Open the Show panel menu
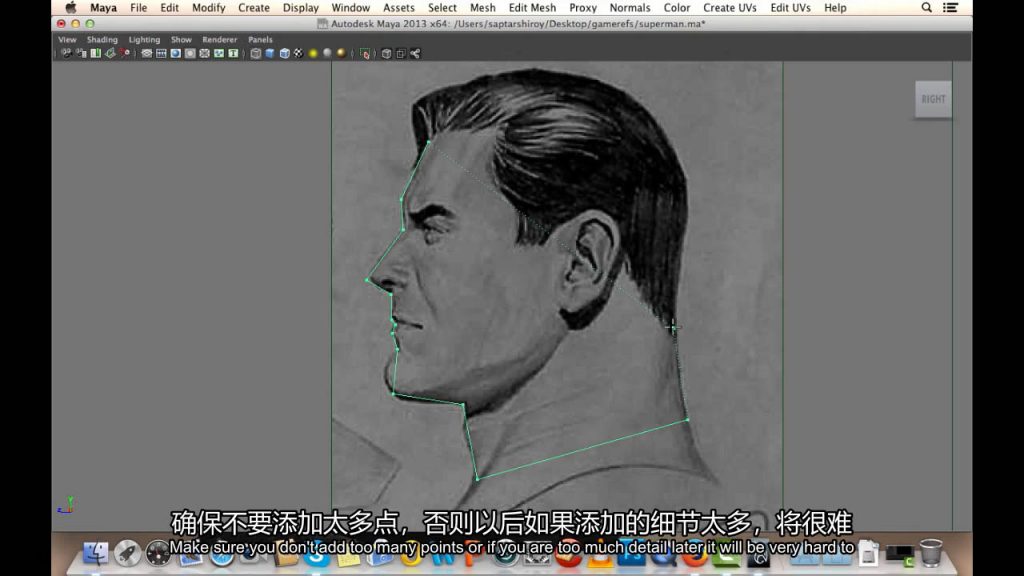The height and width of the screenshot is (576, 1024). [x=181, y=39]
